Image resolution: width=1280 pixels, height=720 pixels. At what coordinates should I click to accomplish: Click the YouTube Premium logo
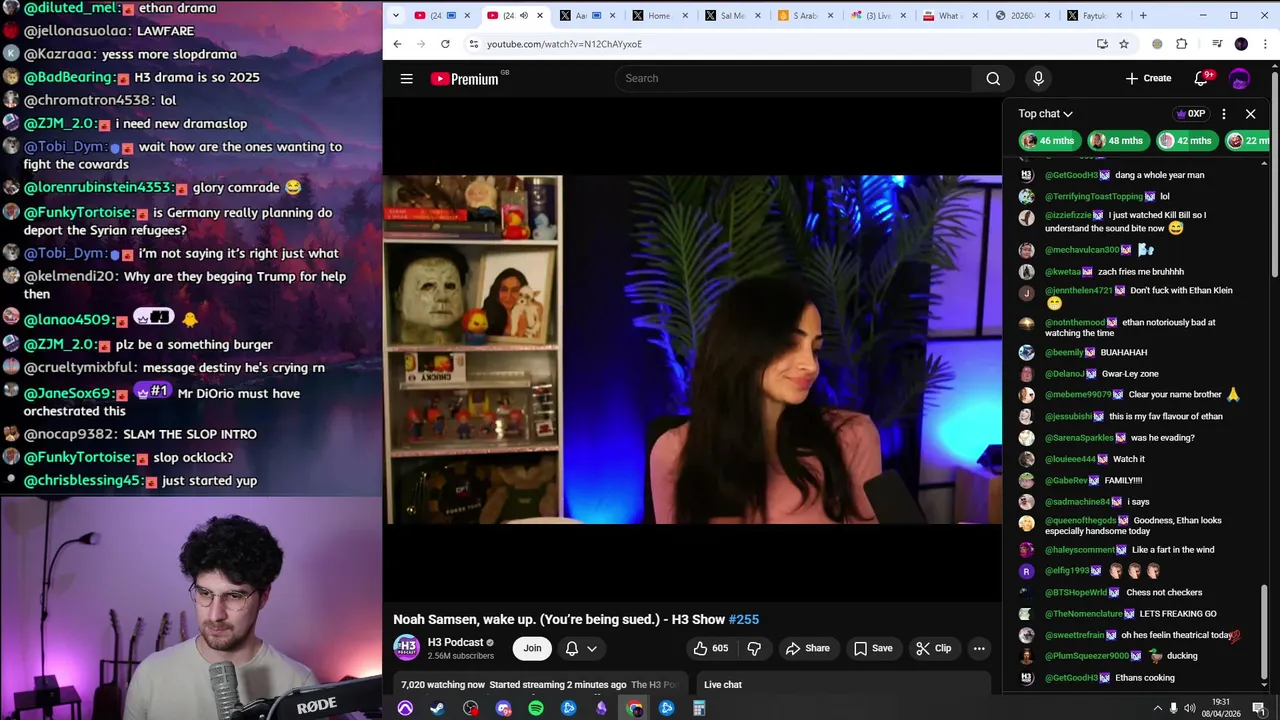pos(465,79)
